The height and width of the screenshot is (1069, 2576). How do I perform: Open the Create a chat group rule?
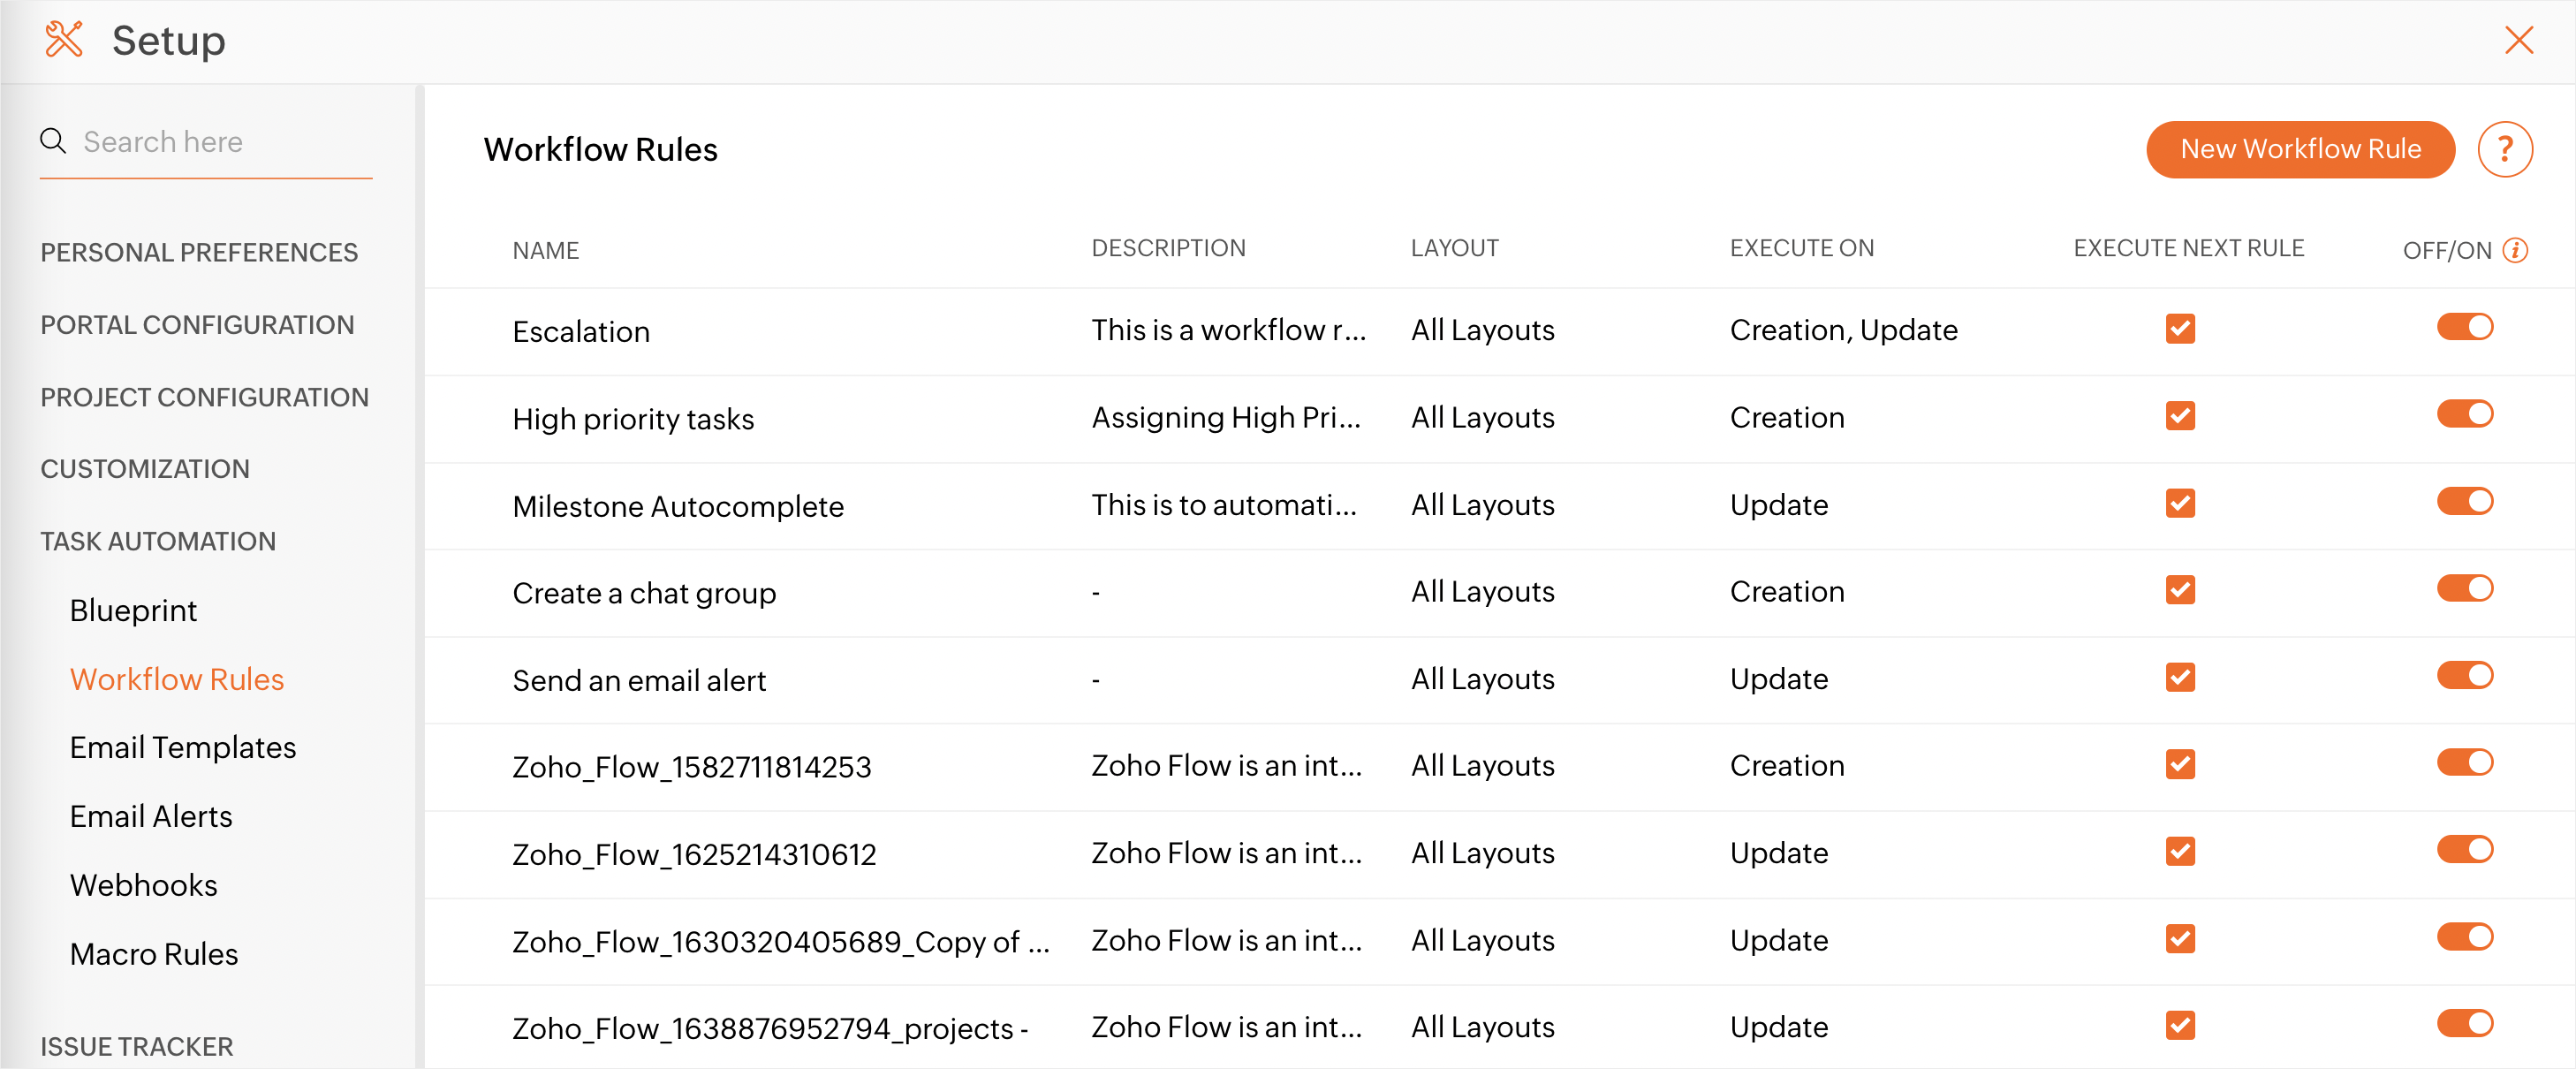click(x=644, y=593)
